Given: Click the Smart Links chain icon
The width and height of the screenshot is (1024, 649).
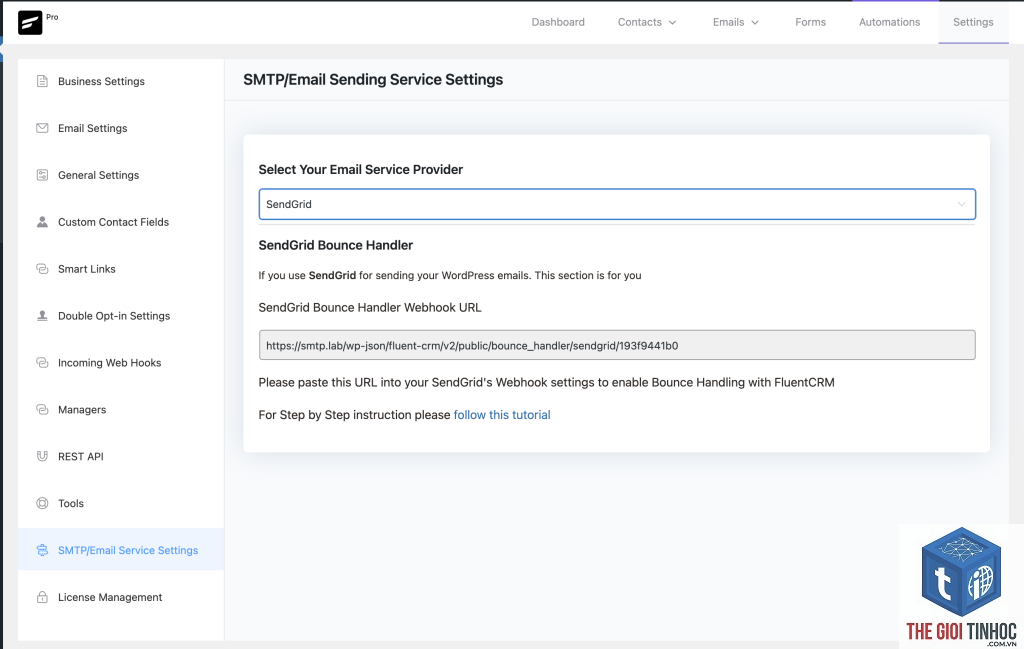Looking at the screenshot, I should 42,269.
